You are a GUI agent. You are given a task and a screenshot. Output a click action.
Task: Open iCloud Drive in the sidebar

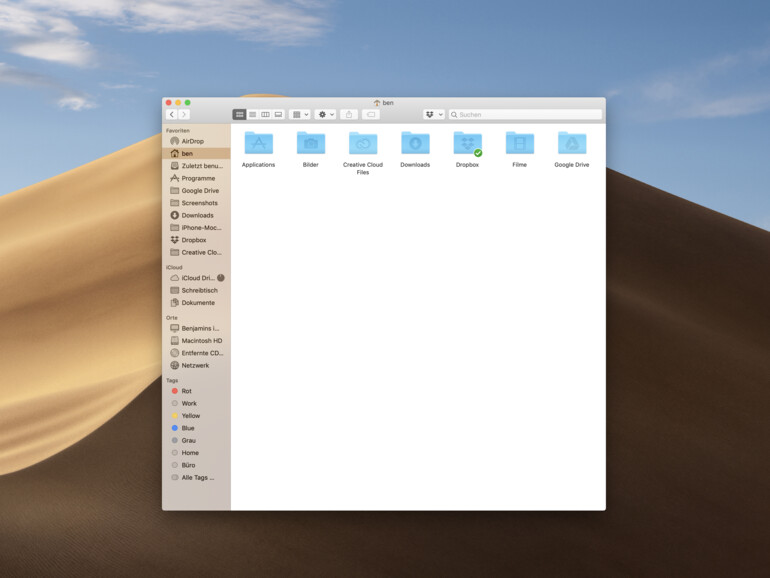[196, 278]
